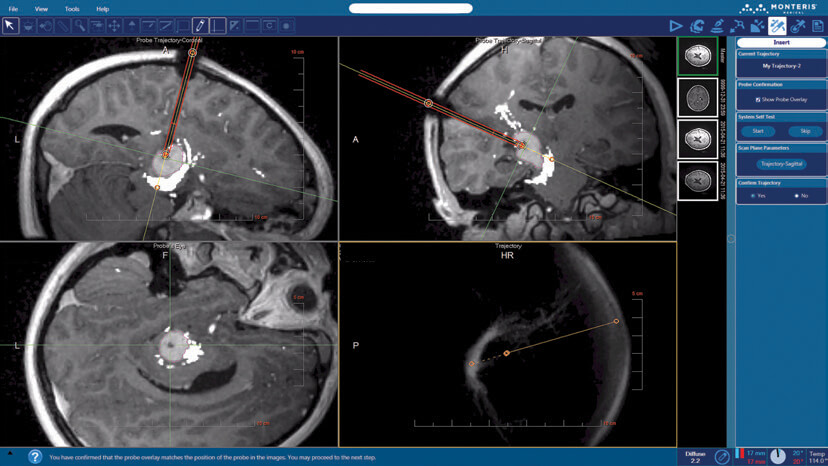Viewport: 828px width, 466px height.
Task: Select the active probe insert workflow icon
Action: (x=777, y=26)
